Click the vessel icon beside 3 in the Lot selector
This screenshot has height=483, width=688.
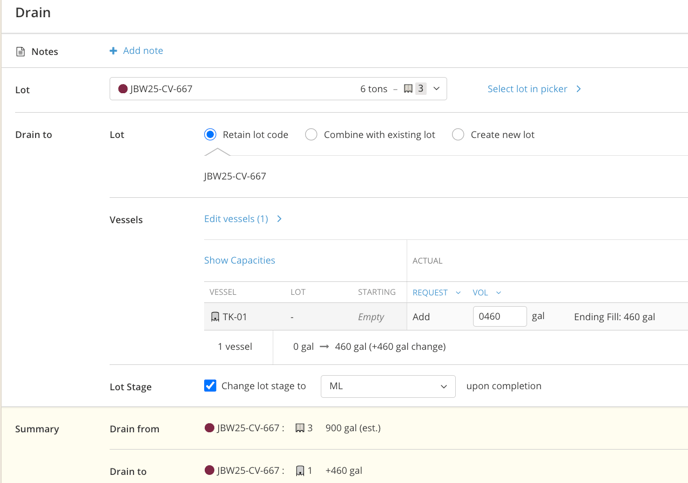pyautogui.click(x=408, y=89)
